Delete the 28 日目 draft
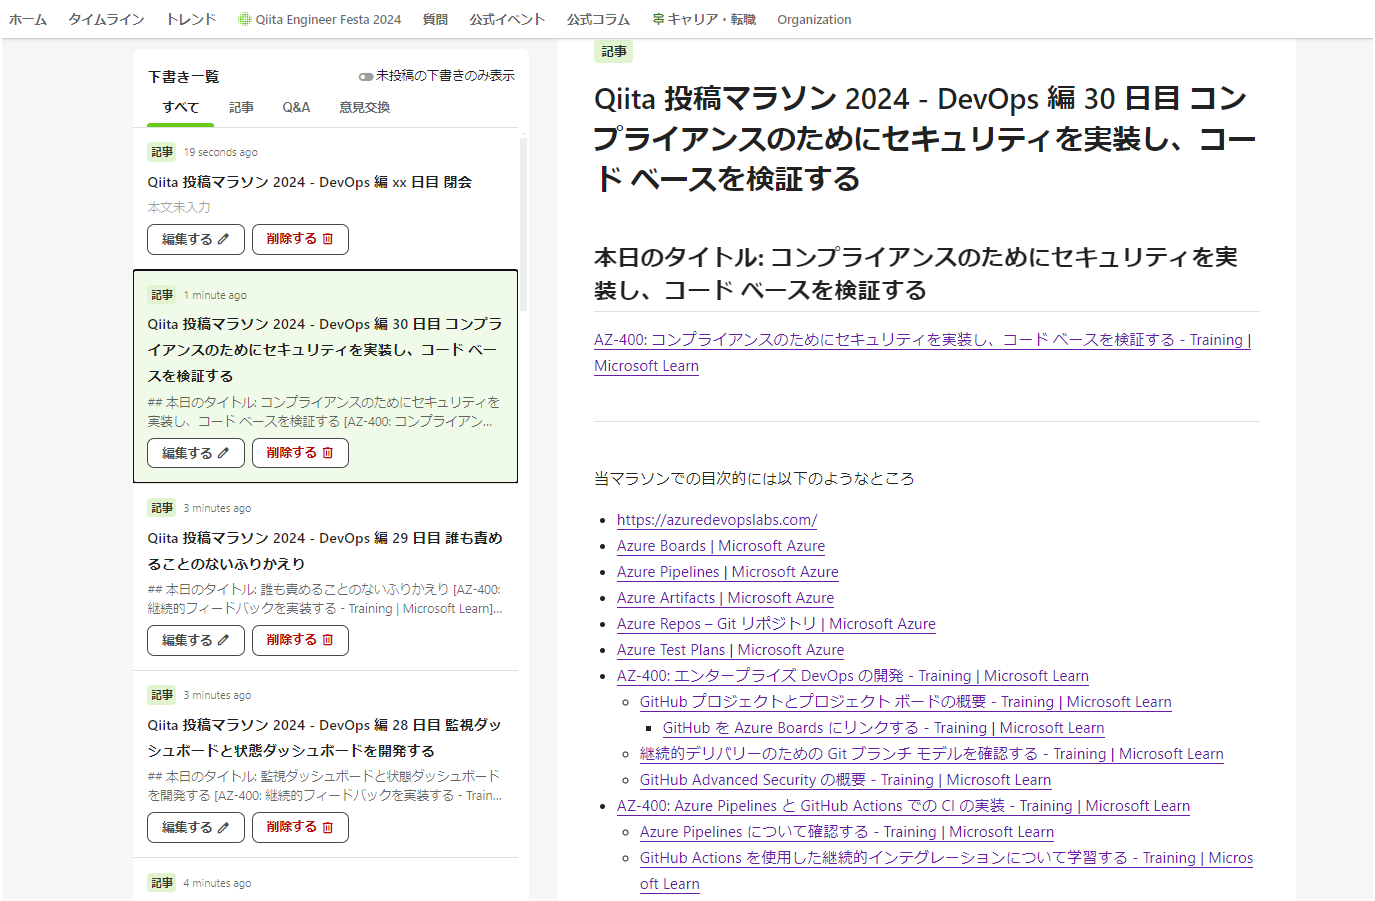The height and width of the screenshot is (901, 1375). [x=300, y=827]
